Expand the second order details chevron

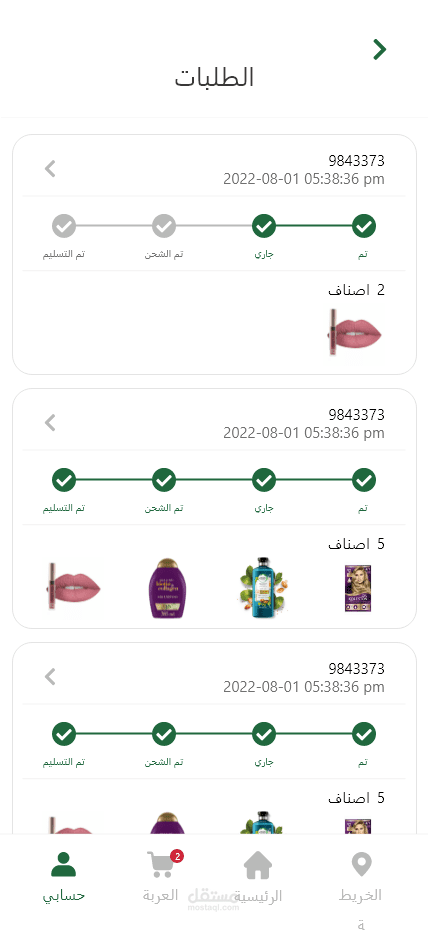coord(50,423)
